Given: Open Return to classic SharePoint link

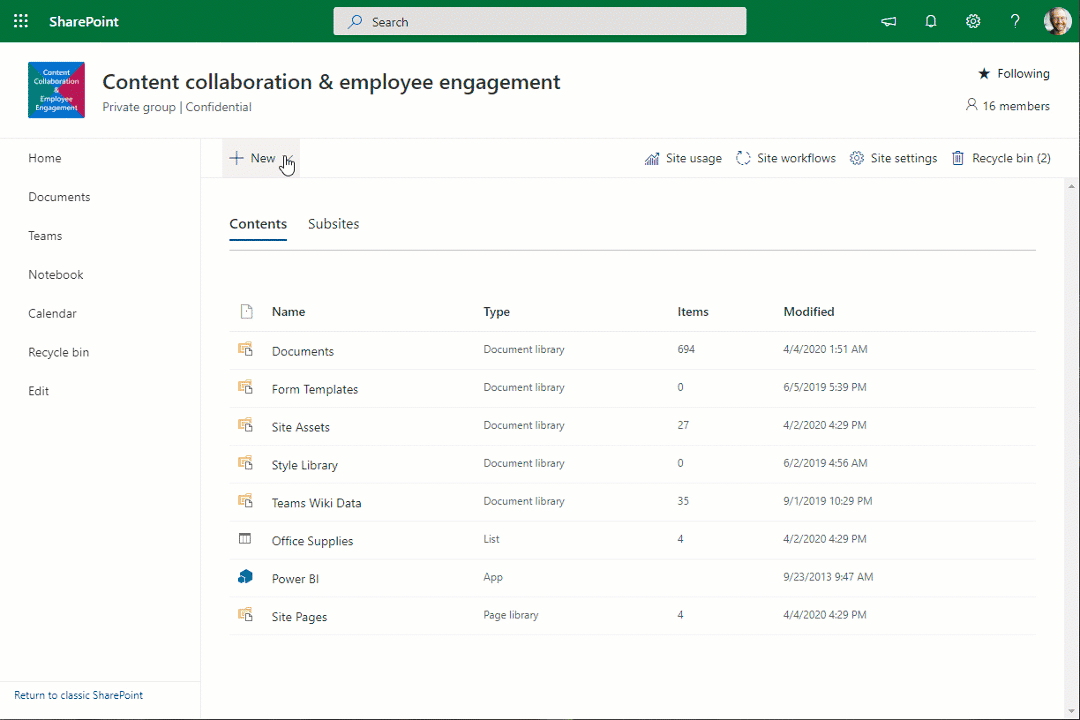Looking at the screenshot, I should coord(78,694).
